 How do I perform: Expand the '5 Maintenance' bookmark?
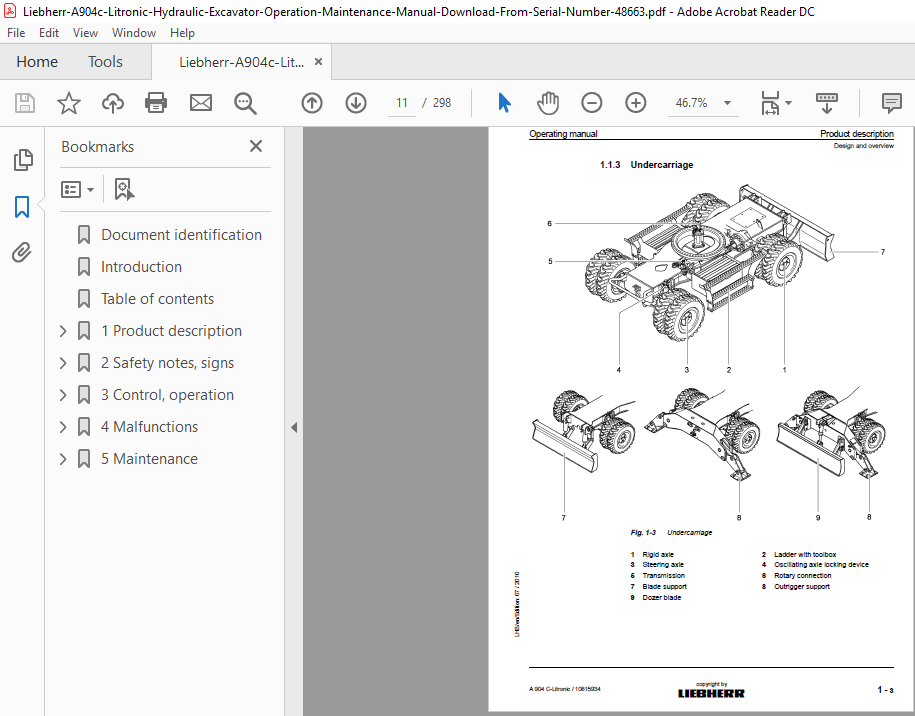pos(63,459)
